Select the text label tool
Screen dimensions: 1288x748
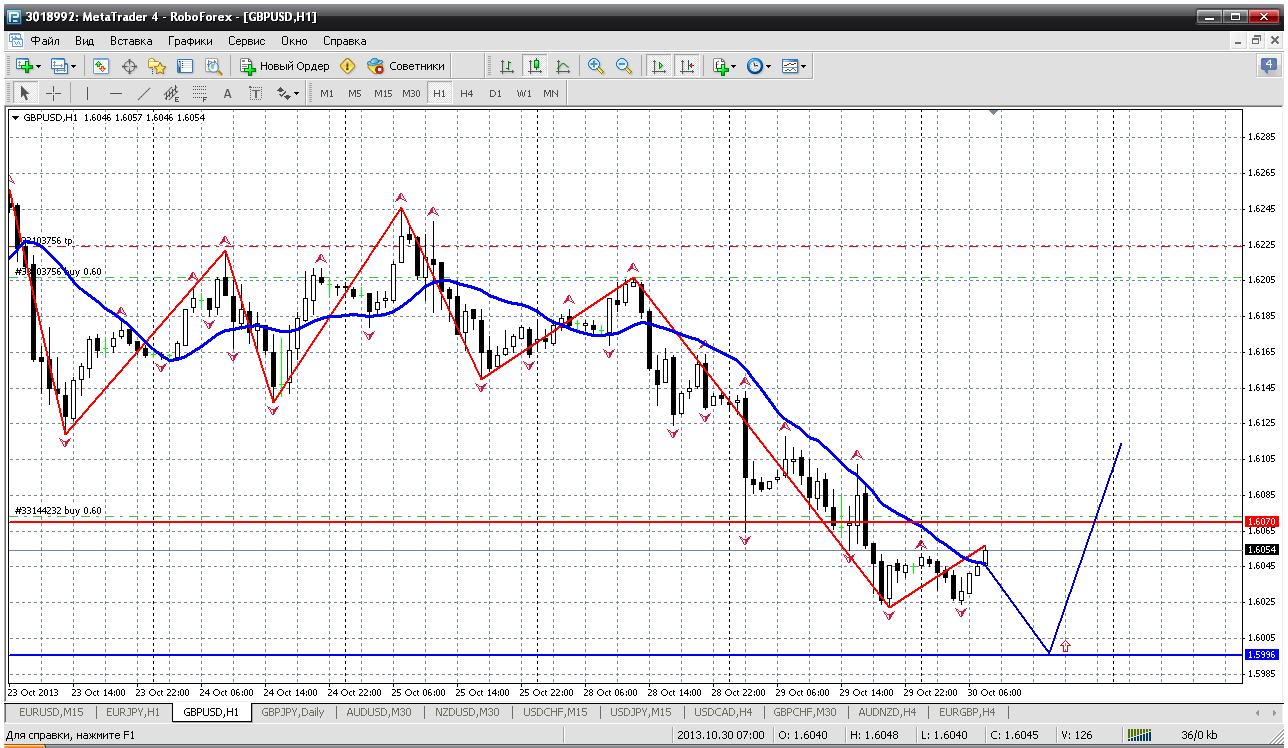click(255, 93)
